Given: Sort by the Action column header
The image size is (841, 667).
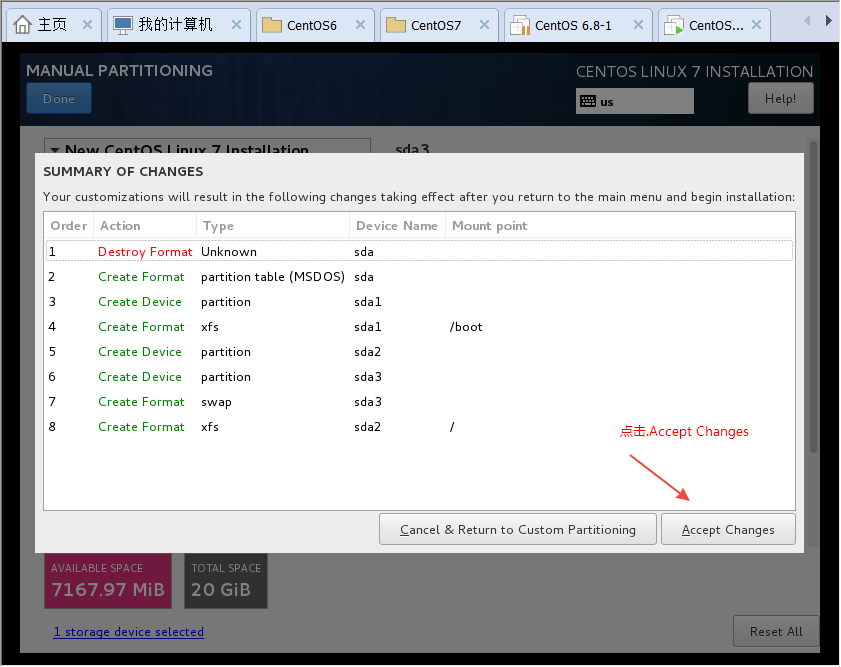Looking at the screenshot, I should point(145,226).
